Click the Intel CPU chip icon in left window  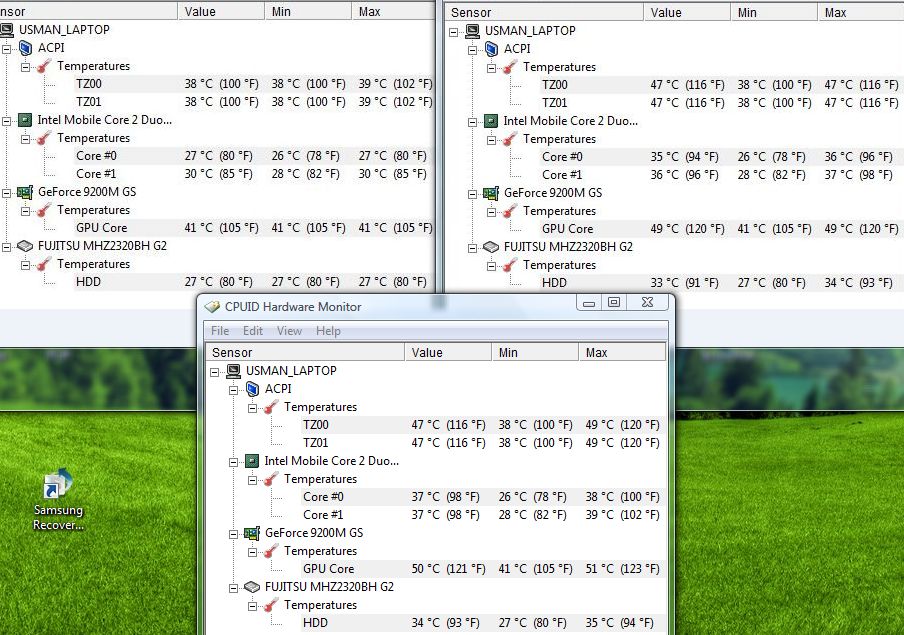pyautogui.click(x=25, y=120)
